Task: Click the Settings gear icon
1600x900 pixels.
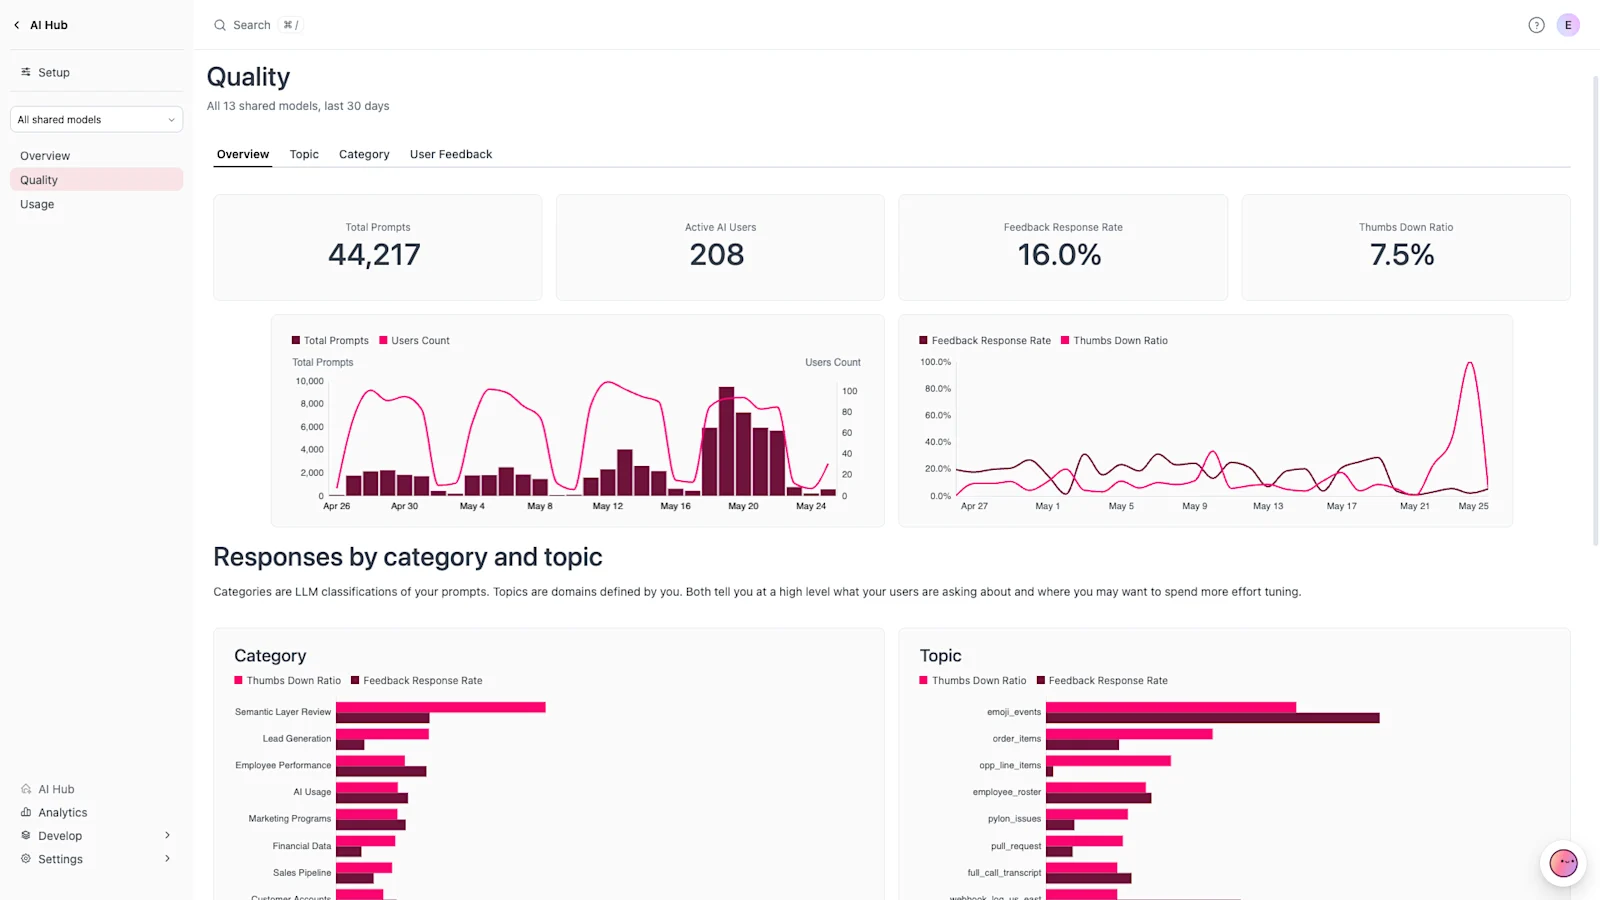Action: click(26, 859)
